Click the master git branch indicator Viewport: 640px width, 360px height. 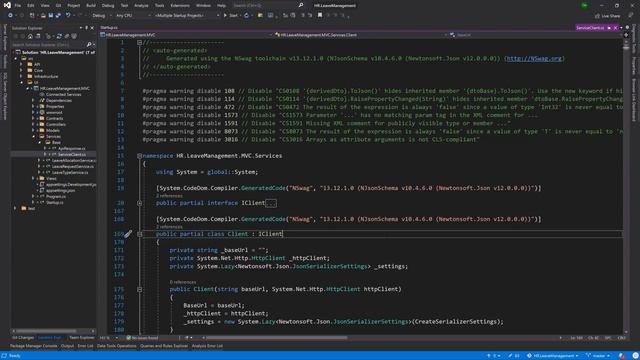coord(598,356)
